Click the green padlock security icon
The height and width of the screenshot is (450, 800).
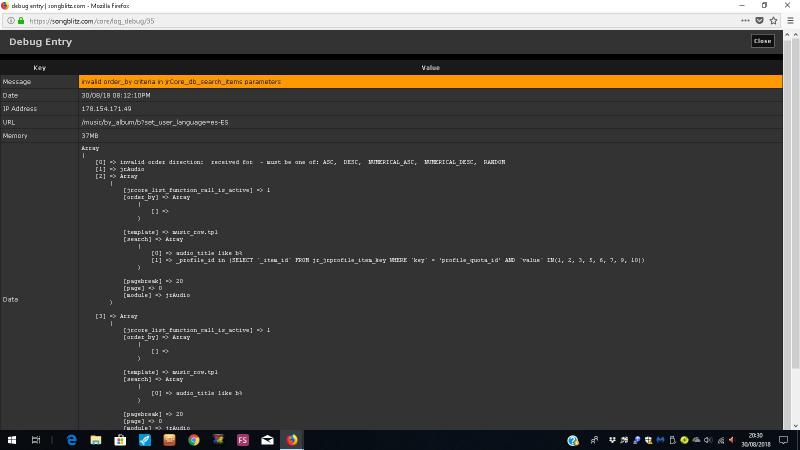tap(21, 21)
